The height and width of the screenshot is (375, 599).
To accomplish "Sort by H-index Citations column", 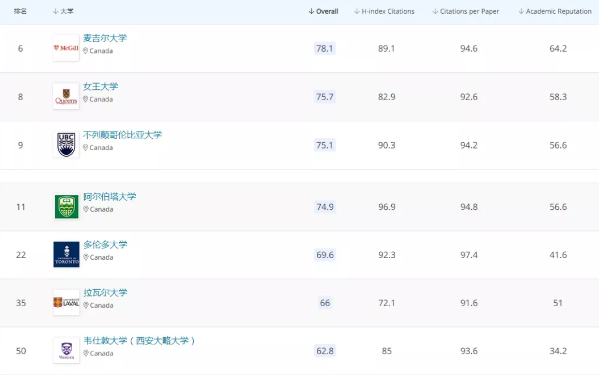I will (384, 11).
